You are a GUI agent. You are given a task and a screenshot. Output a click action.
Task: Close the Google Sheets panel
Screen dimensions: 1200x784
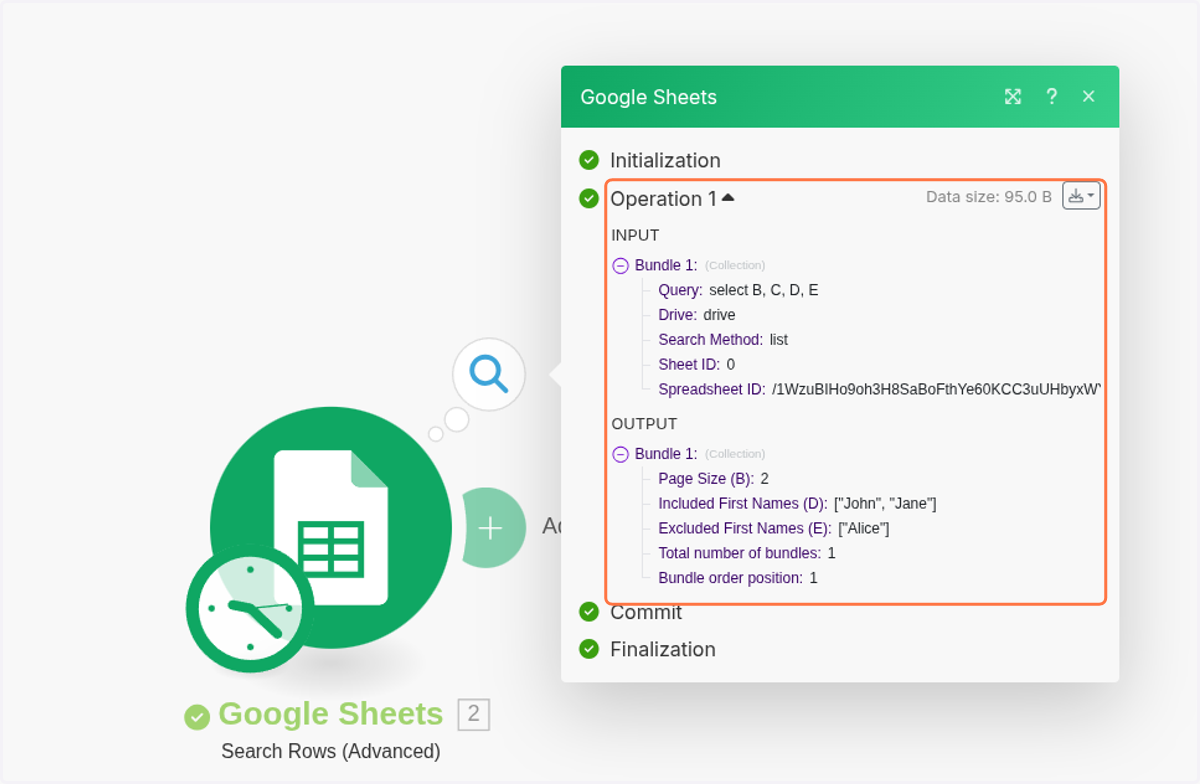tap(1089, 97)
